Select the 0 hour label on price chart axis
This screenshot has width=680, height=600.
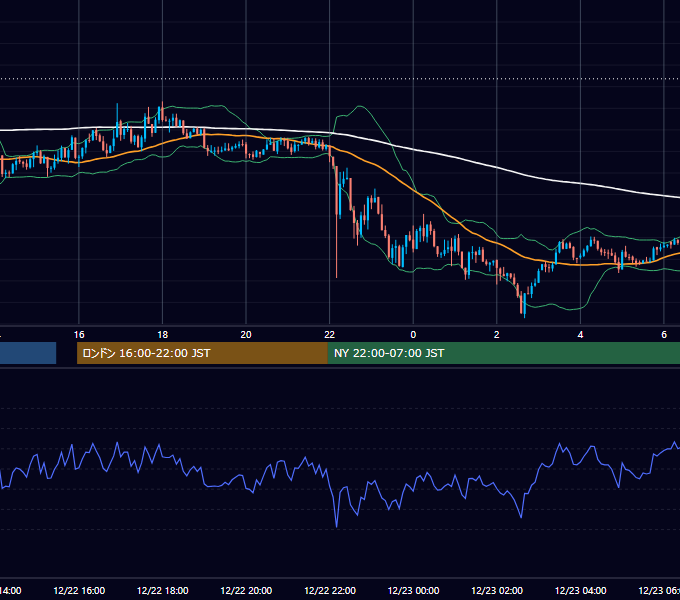(x=413, y=335)
